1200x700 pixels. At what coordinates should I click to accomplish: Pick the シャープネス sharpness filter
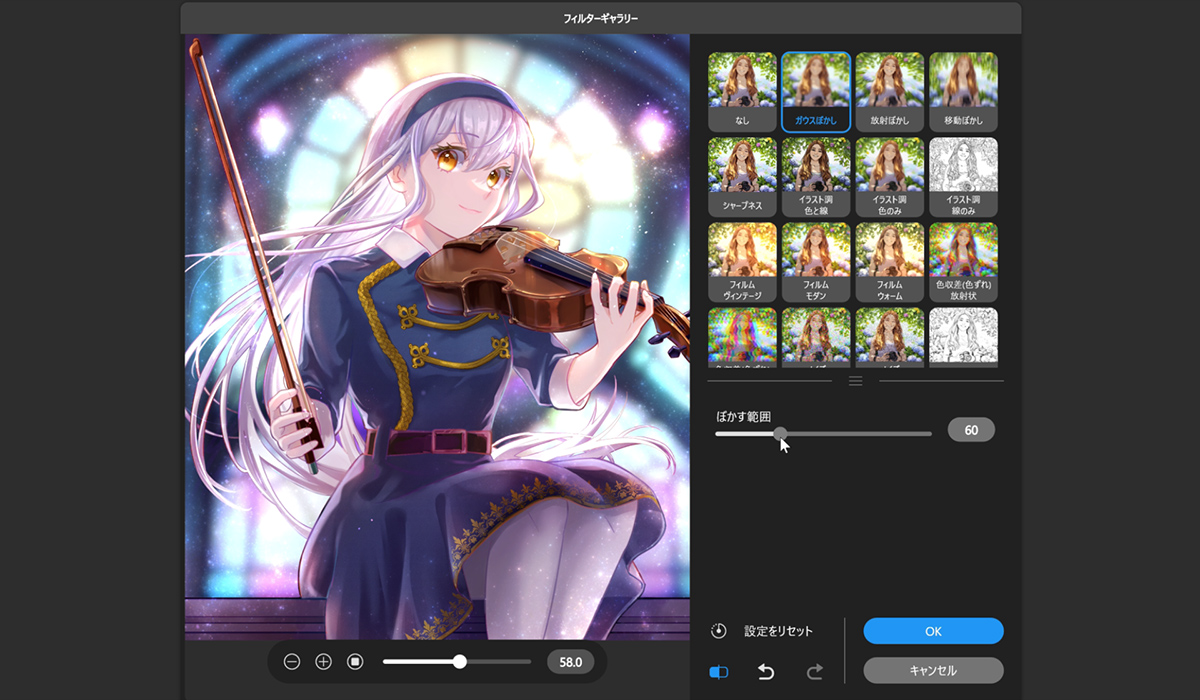click(742, 177)
